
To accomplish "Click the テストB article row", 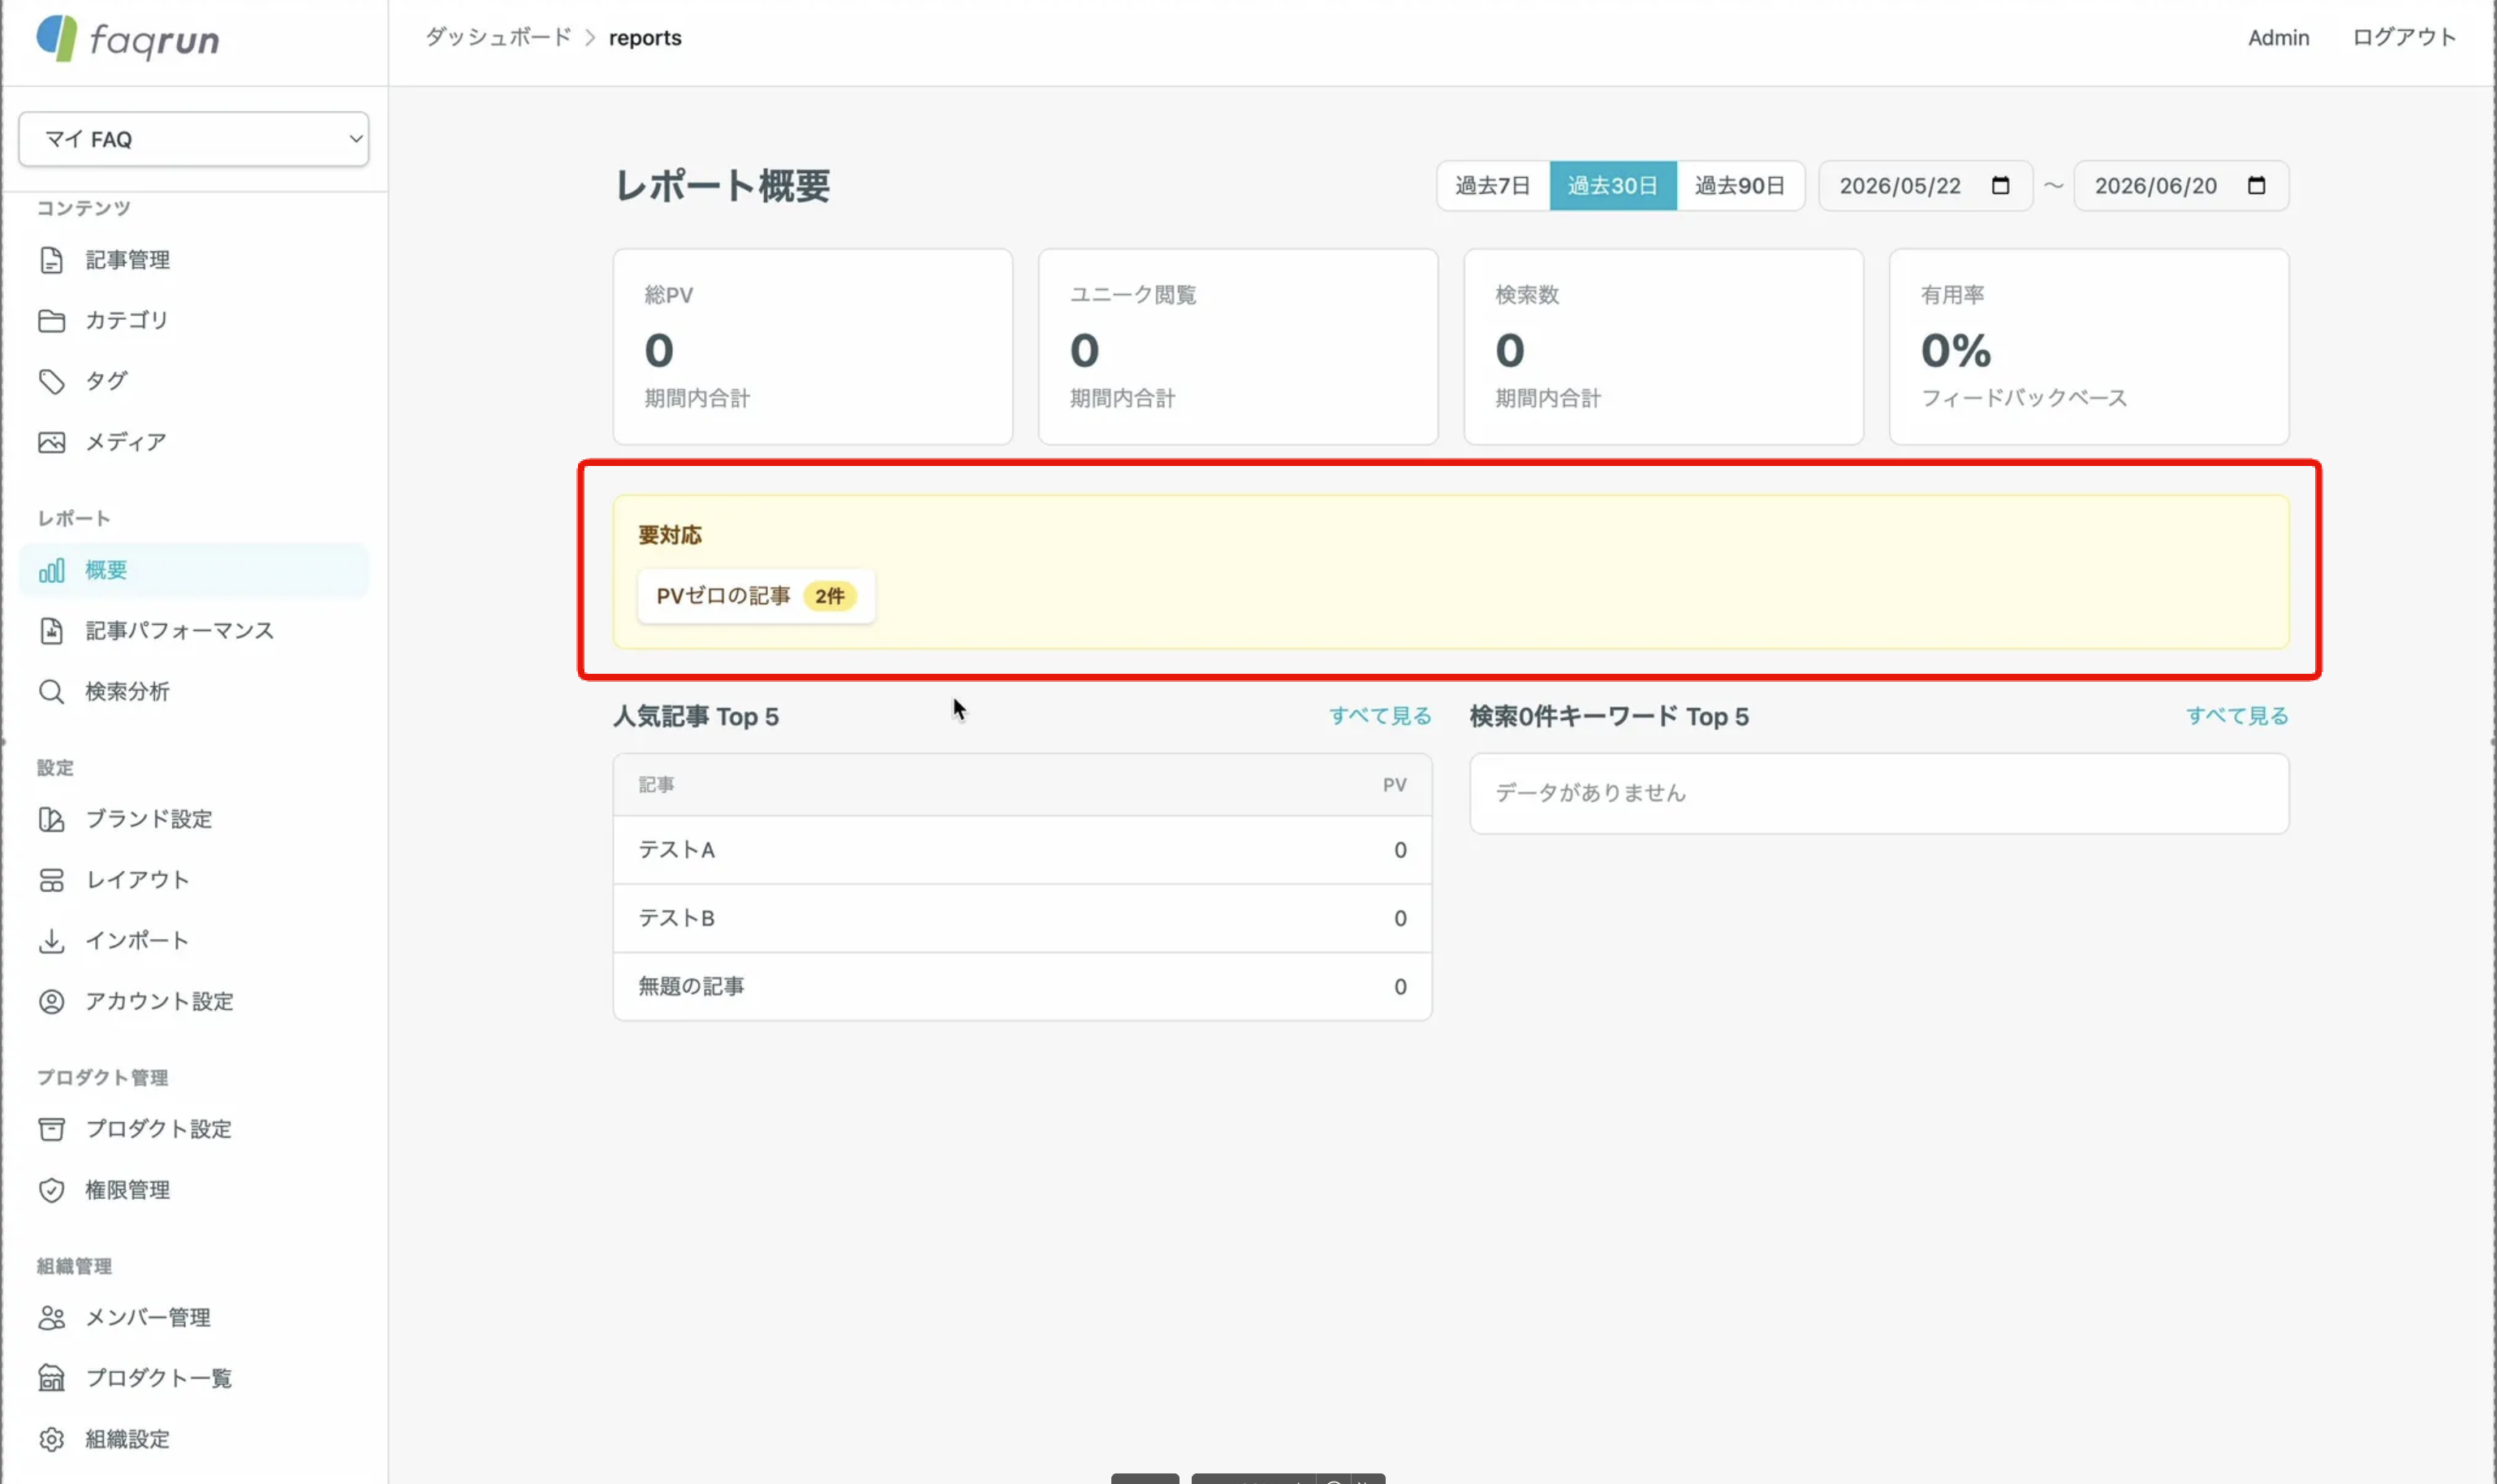I will click(1022, 918).
